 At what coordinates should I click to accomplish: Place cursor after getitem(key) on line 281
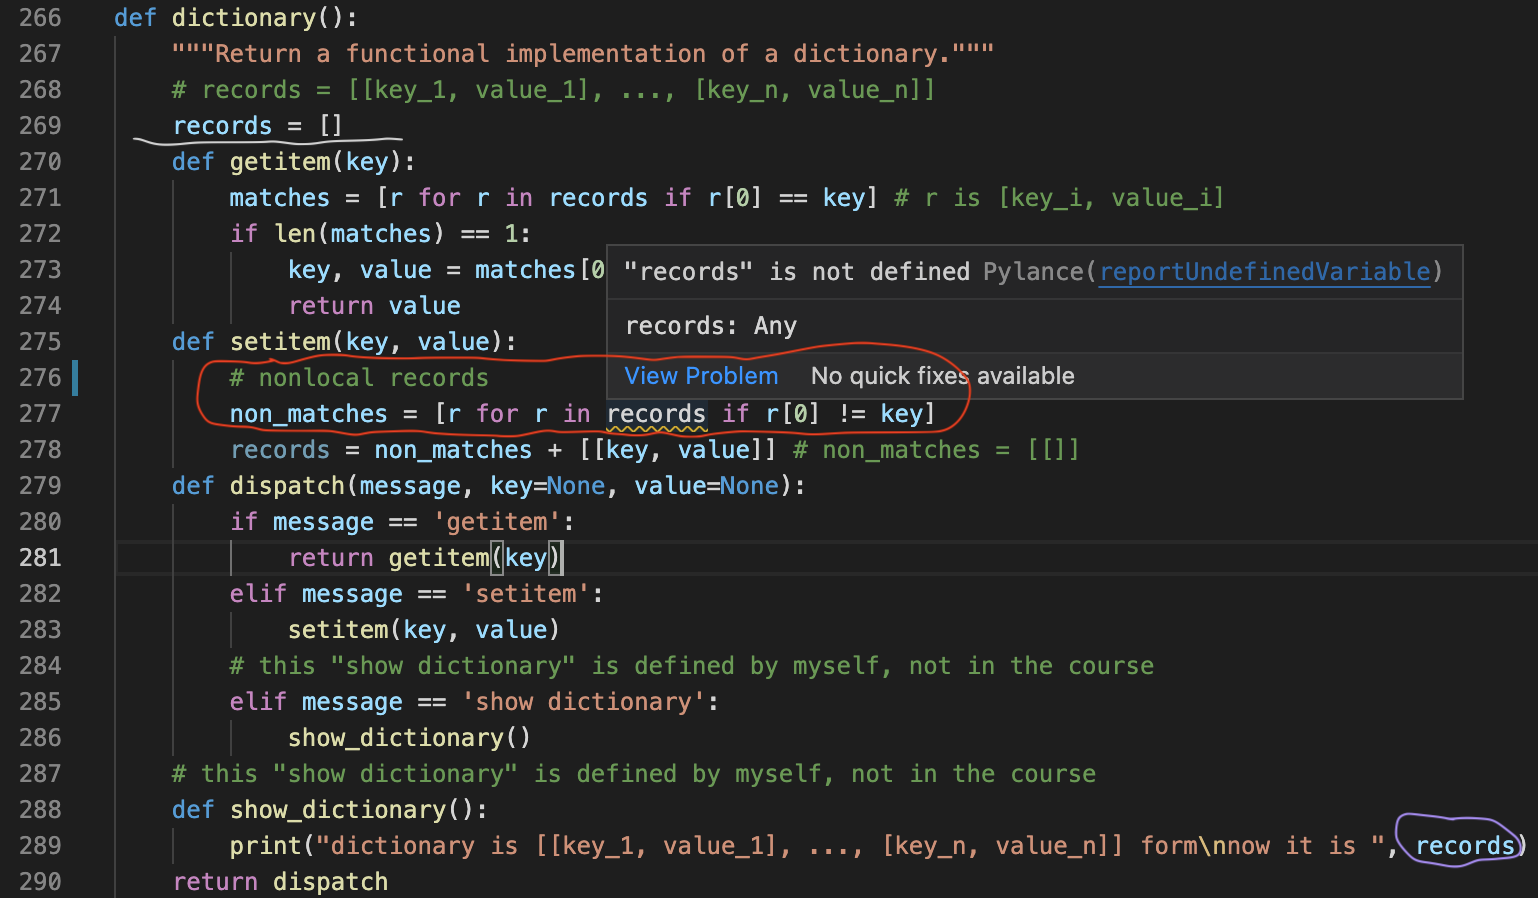[562, 557]
